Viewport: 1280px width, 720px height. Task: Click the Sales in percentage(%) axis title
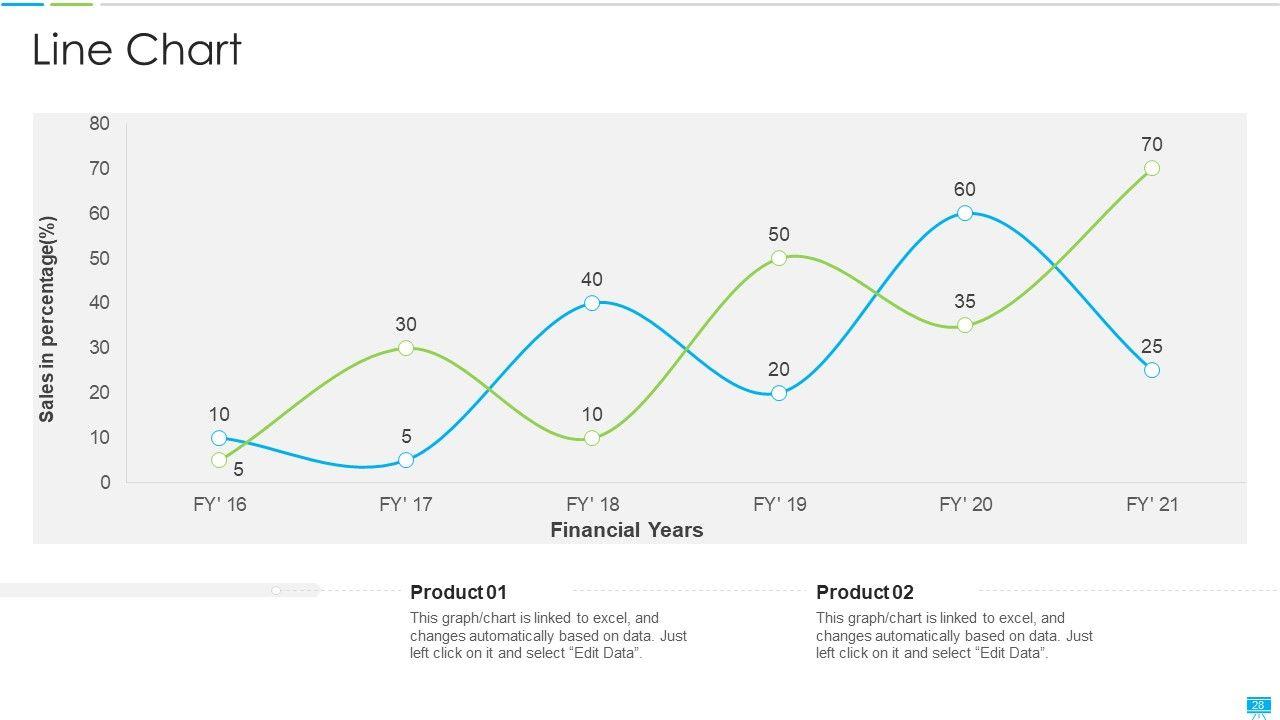click(x=47, y=319)
